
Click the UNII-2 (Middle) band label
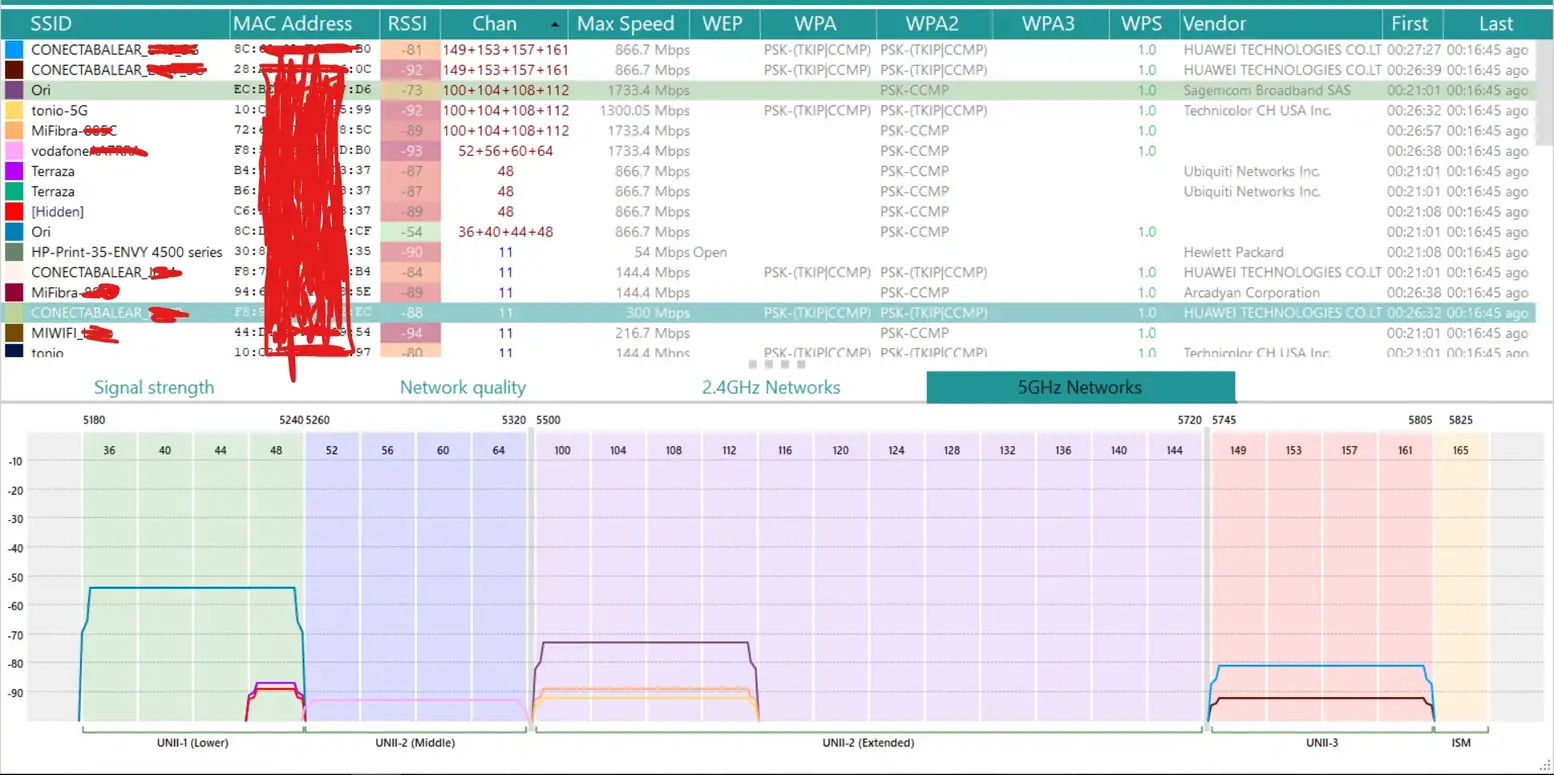415,743
